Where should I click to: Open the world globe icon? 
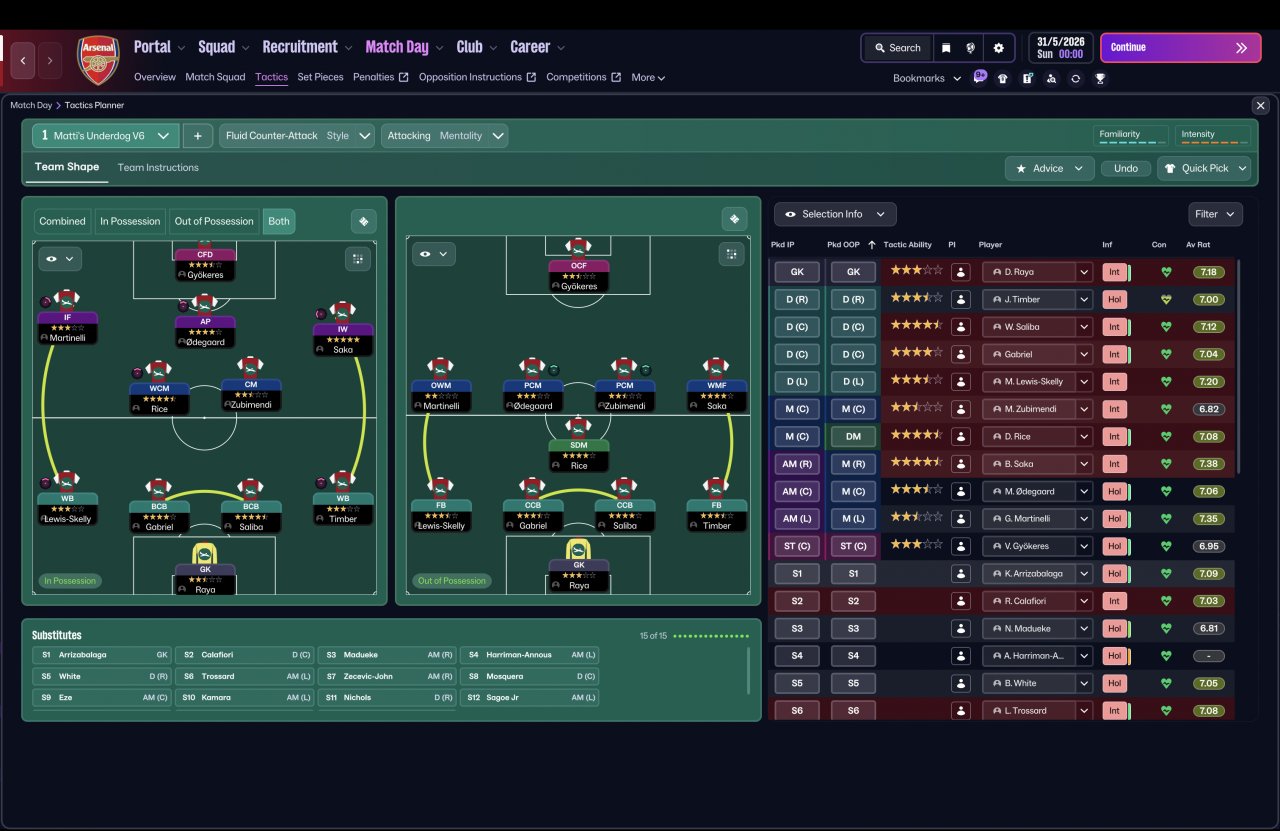970,47
